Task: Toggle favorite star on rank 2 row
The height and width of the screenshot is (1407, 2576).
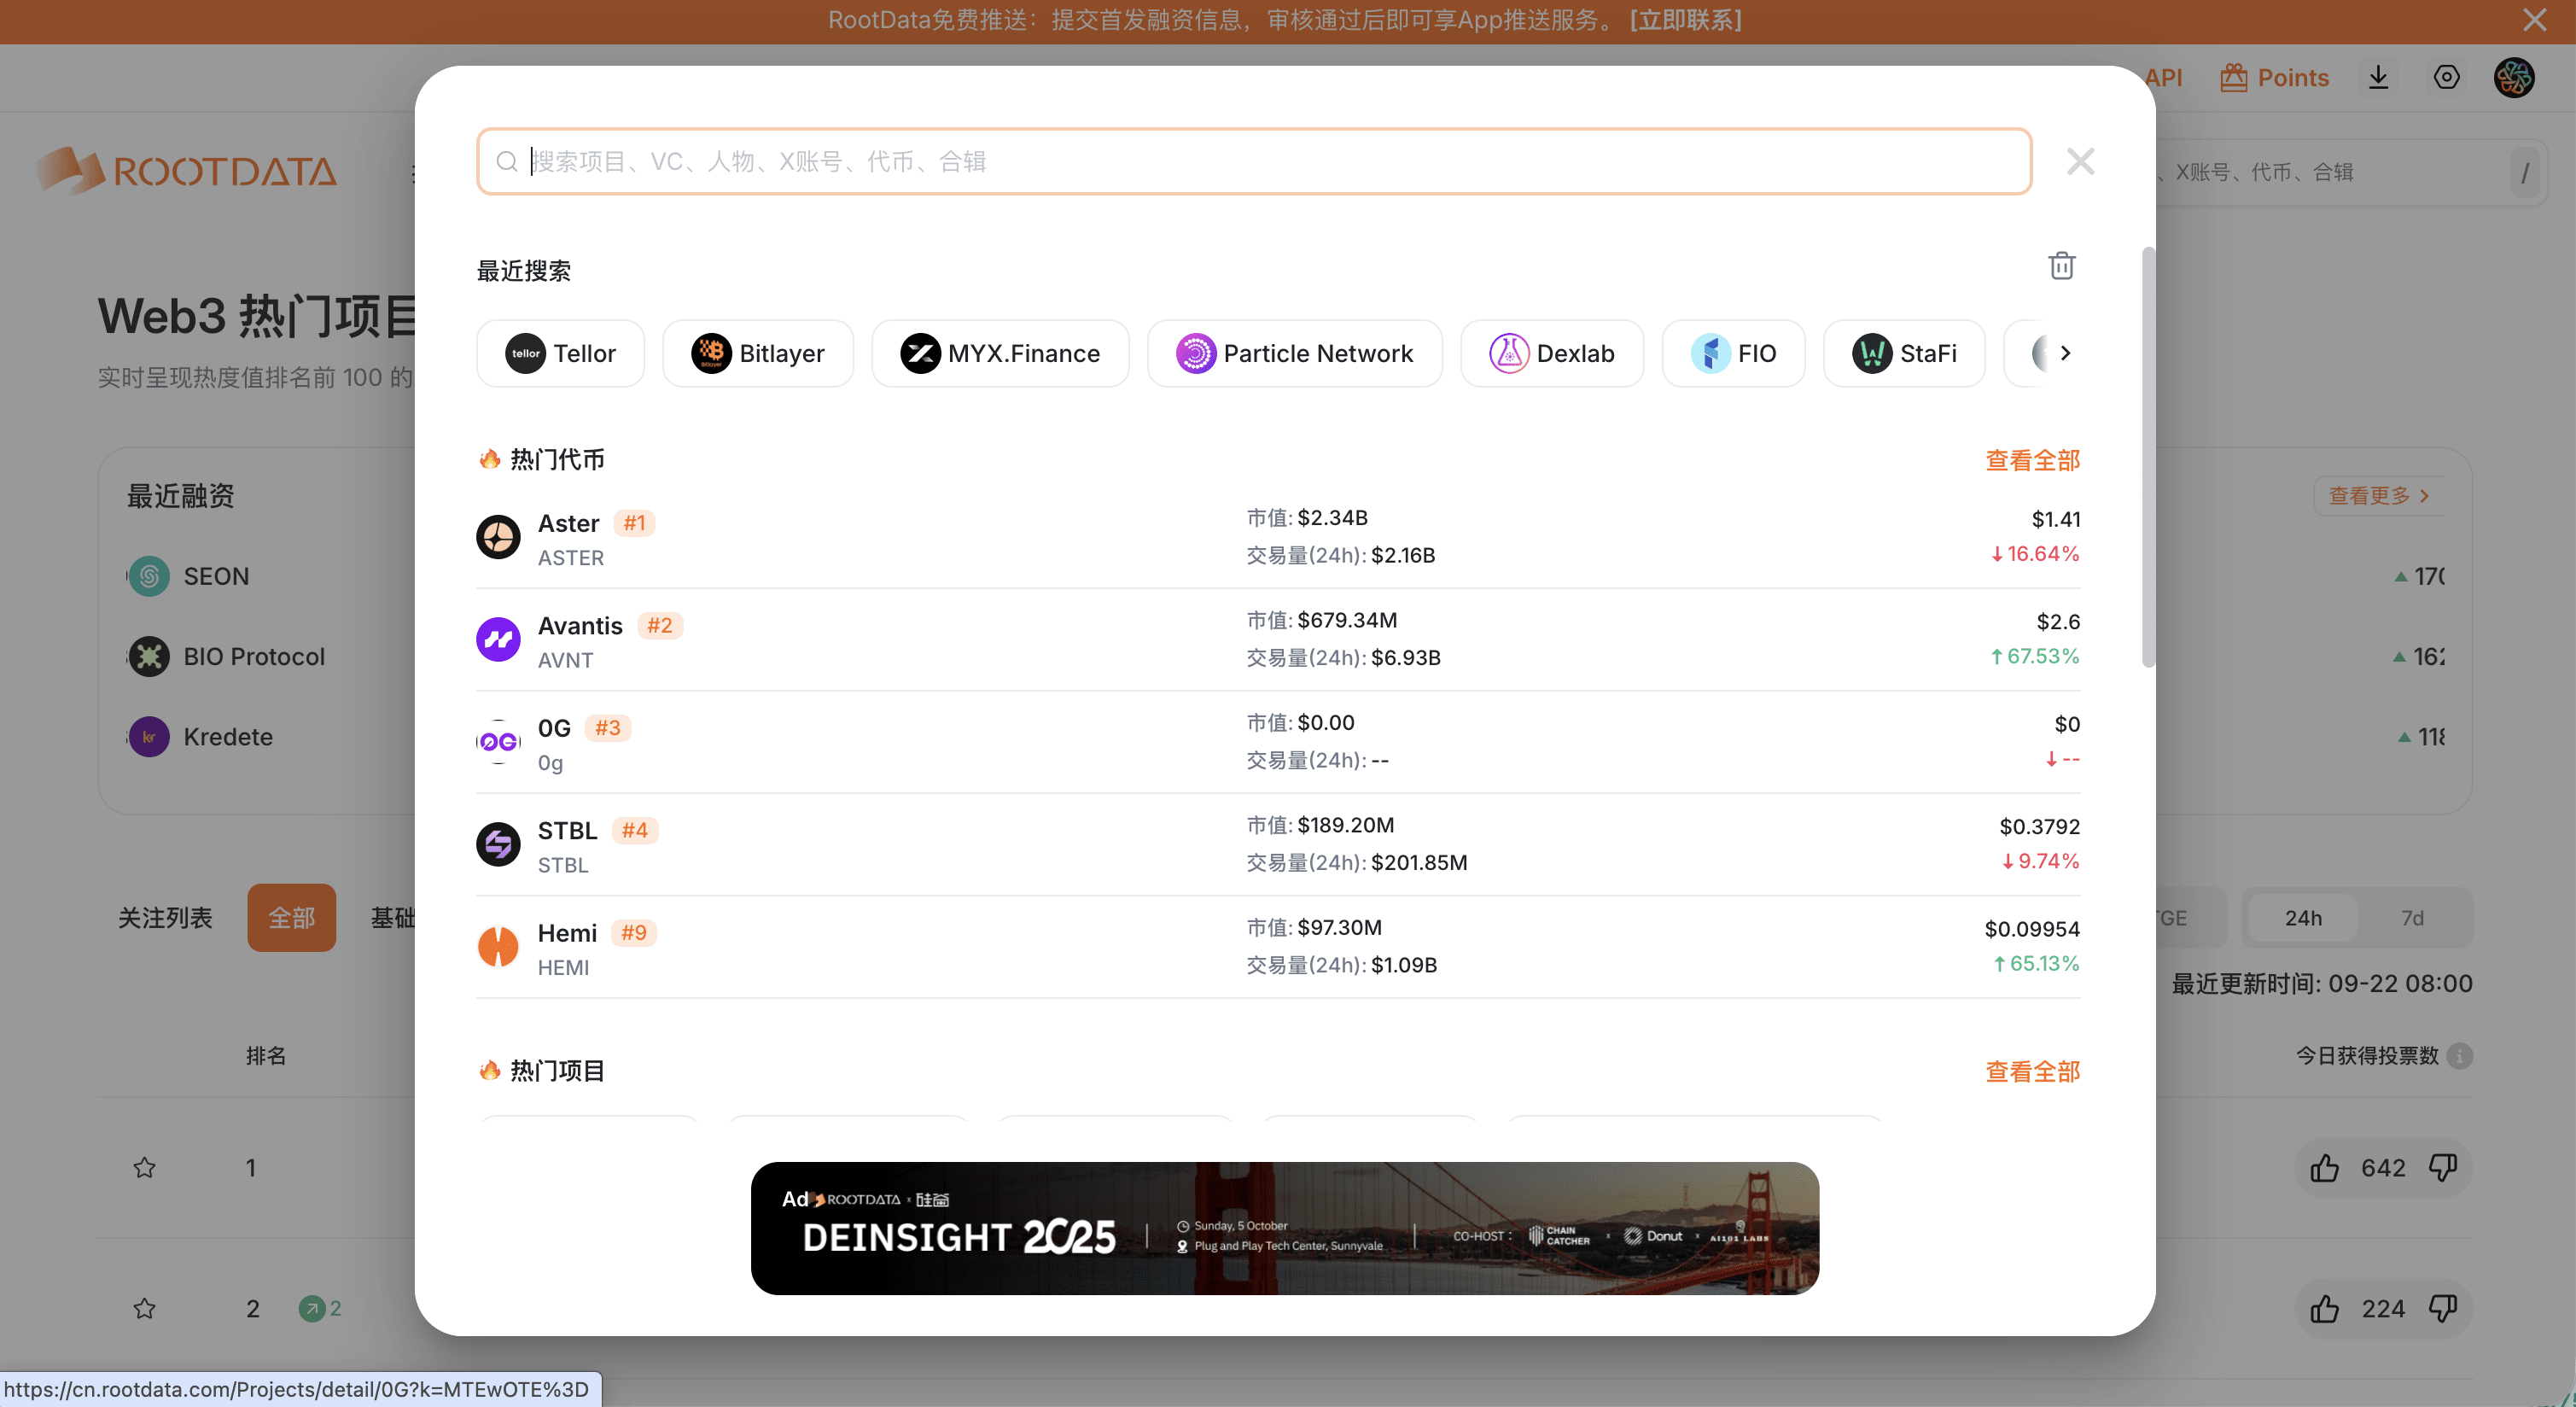Action: tap(144, 1308)
